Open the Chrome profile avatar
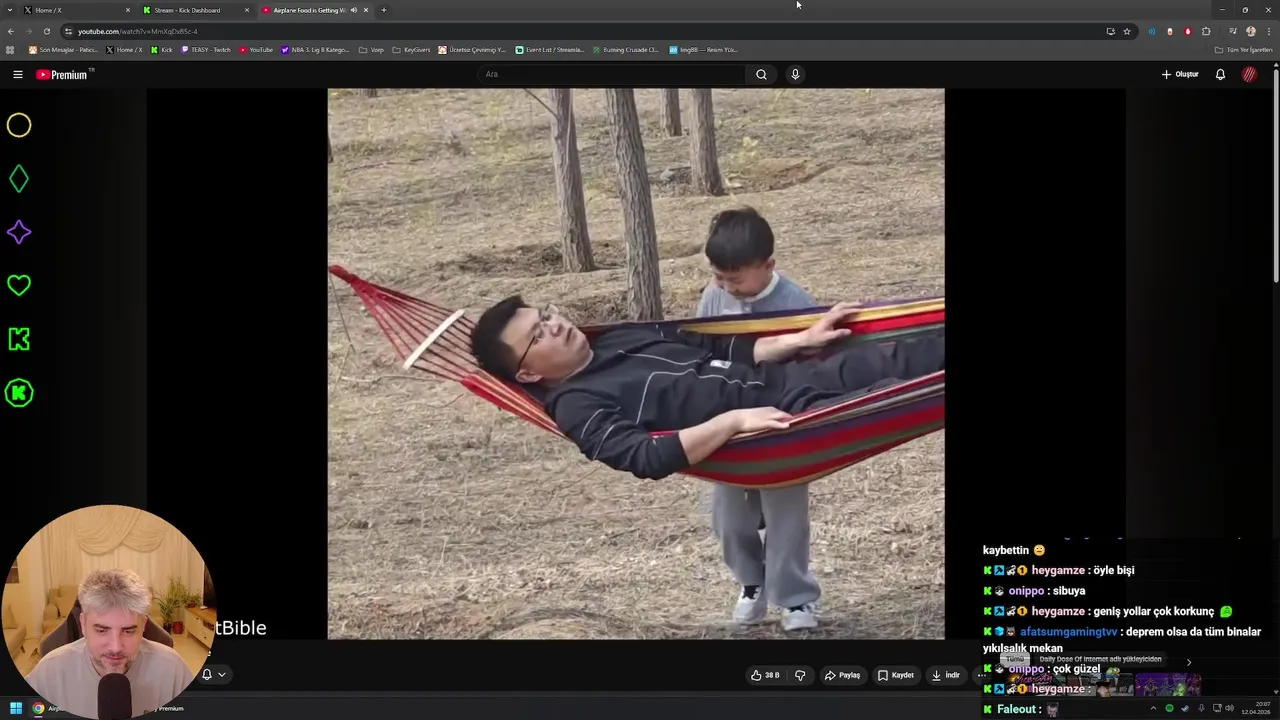The width and height of the screenshot is (1280, 720). point(1251,31)
